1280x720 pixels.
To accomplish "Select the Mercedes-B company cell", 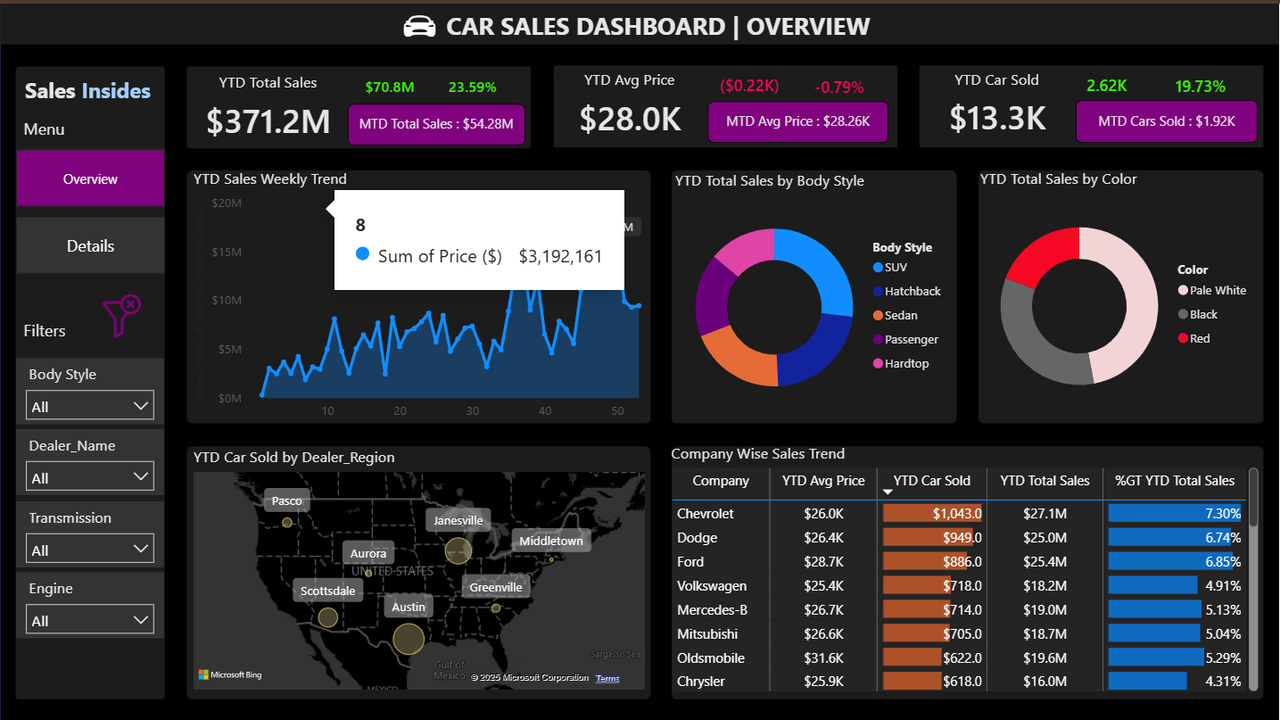I will pyautogui.click(x=712, y=610).
